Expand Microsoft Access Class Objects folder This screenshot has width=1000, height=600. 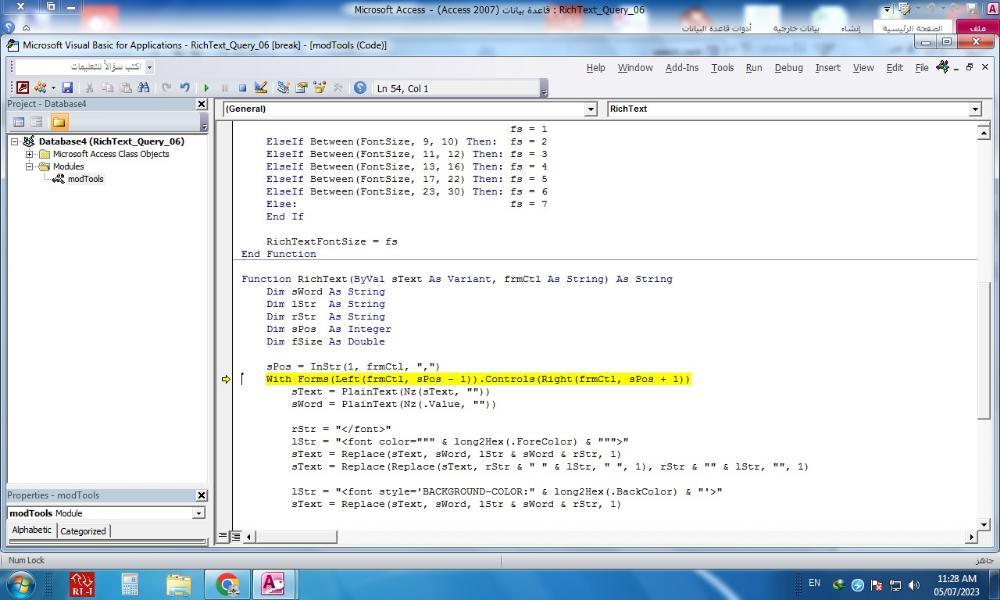click(29, 154)
